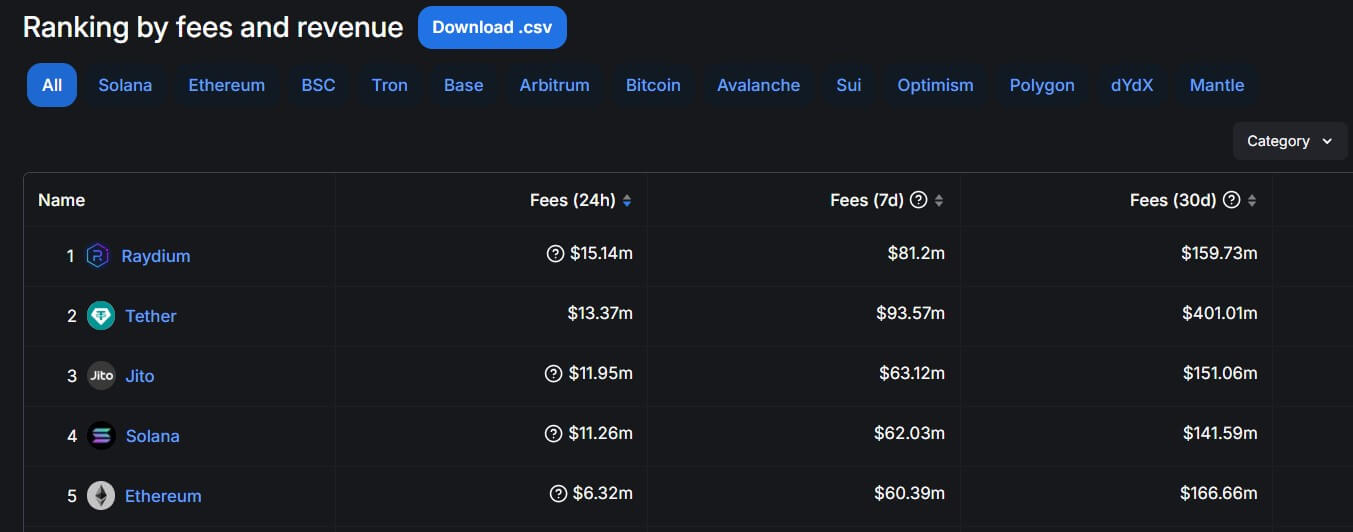Viewport: 1353px width, 532px height.
Task: Click the Tether logo icon
Action: coord(101,316)
